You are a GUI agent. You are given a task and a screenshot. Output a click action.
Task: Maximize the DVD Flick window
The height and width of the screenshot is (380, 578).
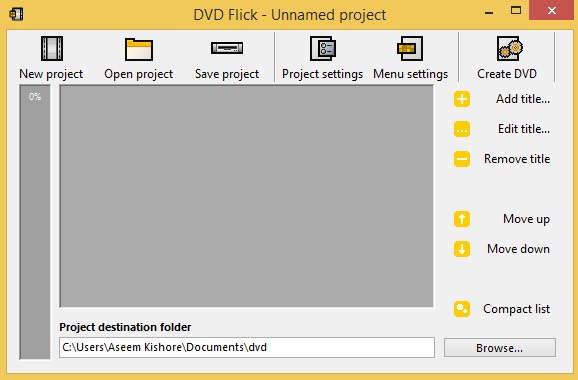click(516, 11)
